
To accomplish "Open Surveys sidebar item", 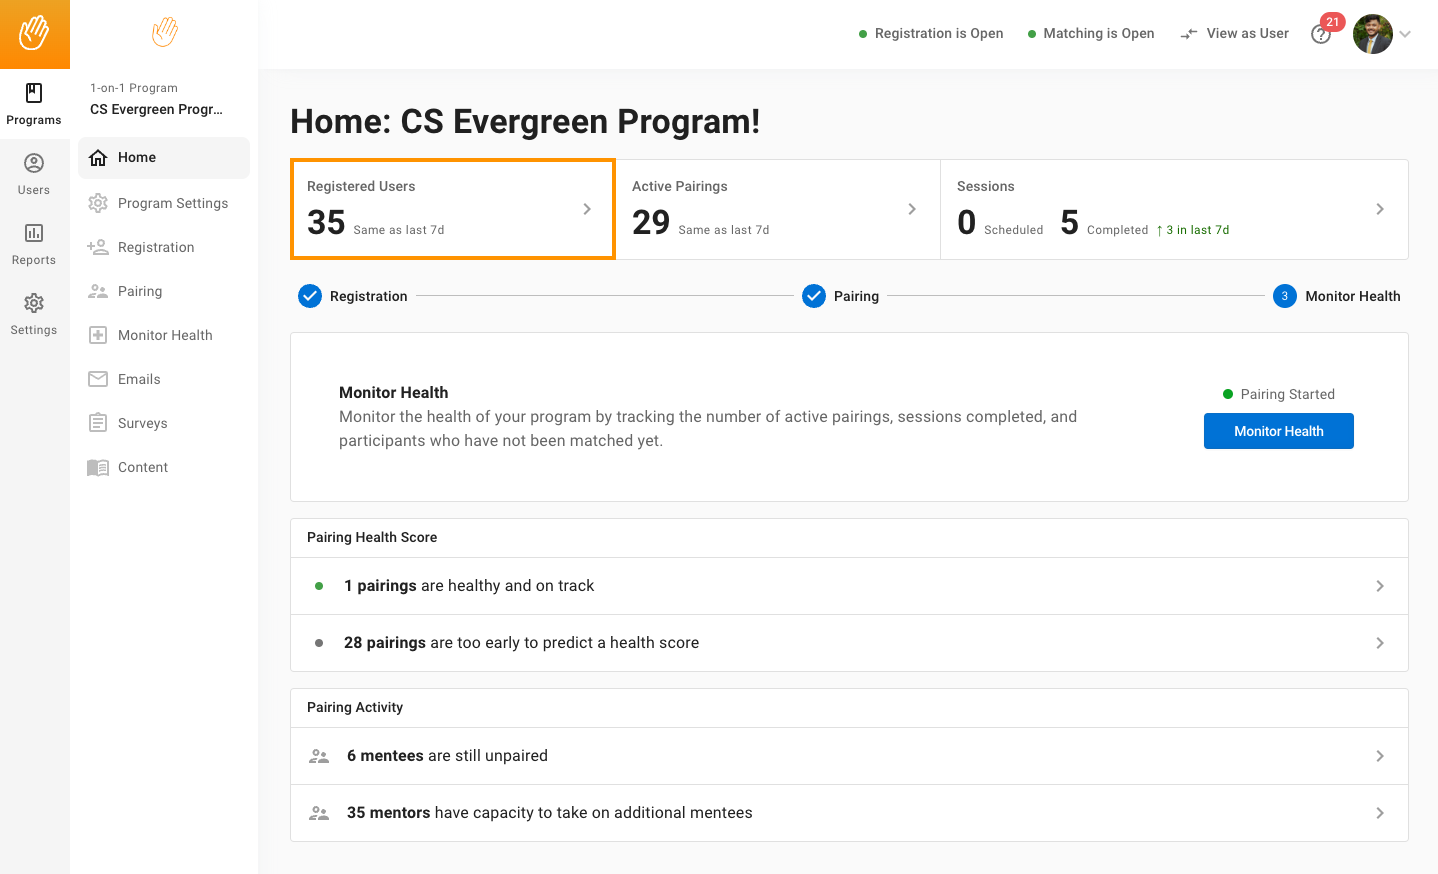I will (x=164, y=423).
